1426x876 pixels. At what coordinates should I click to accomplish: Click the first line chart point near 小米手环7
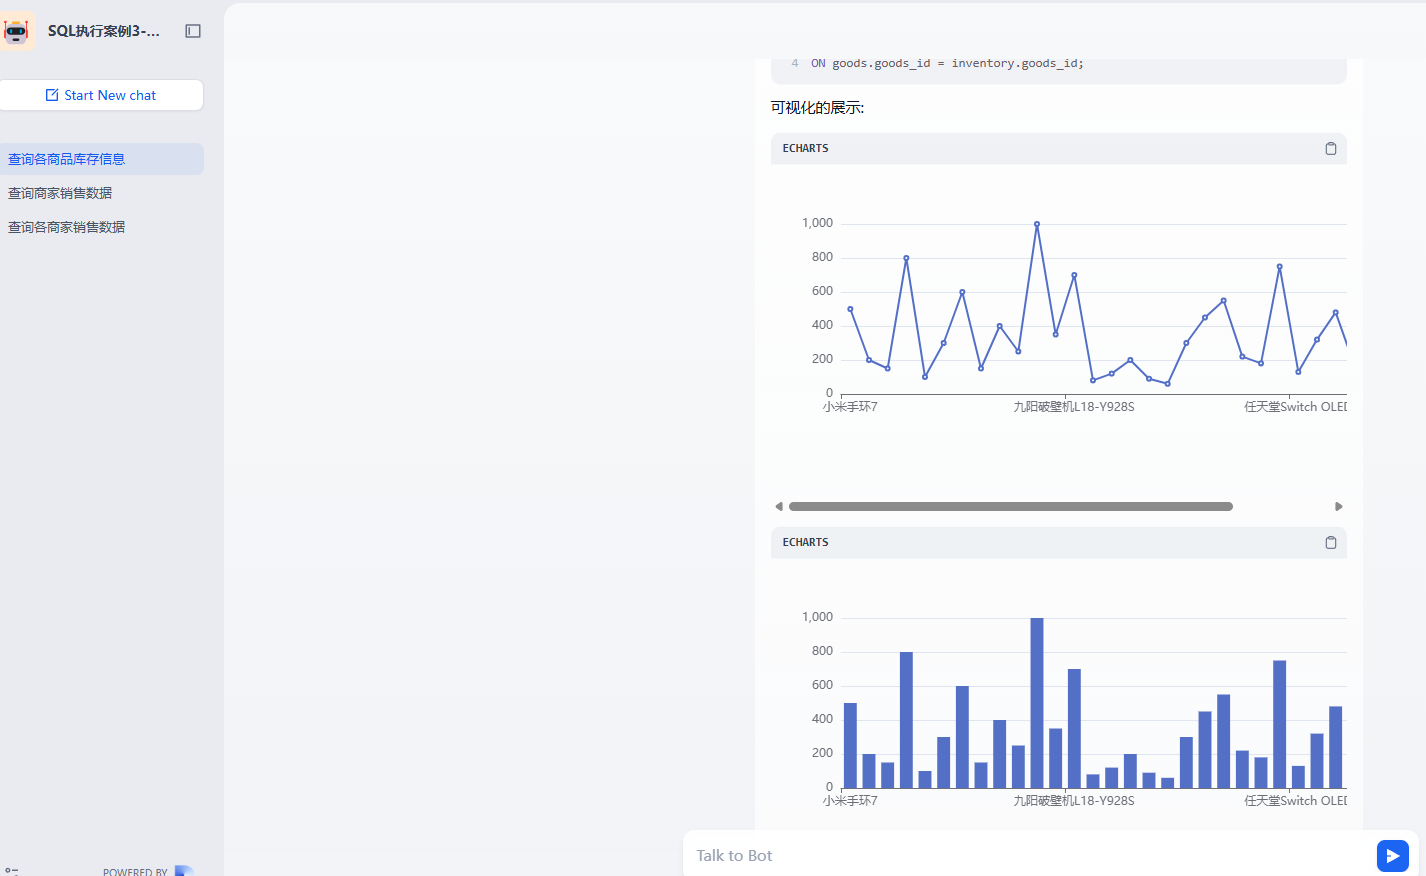tap(850, 309)
